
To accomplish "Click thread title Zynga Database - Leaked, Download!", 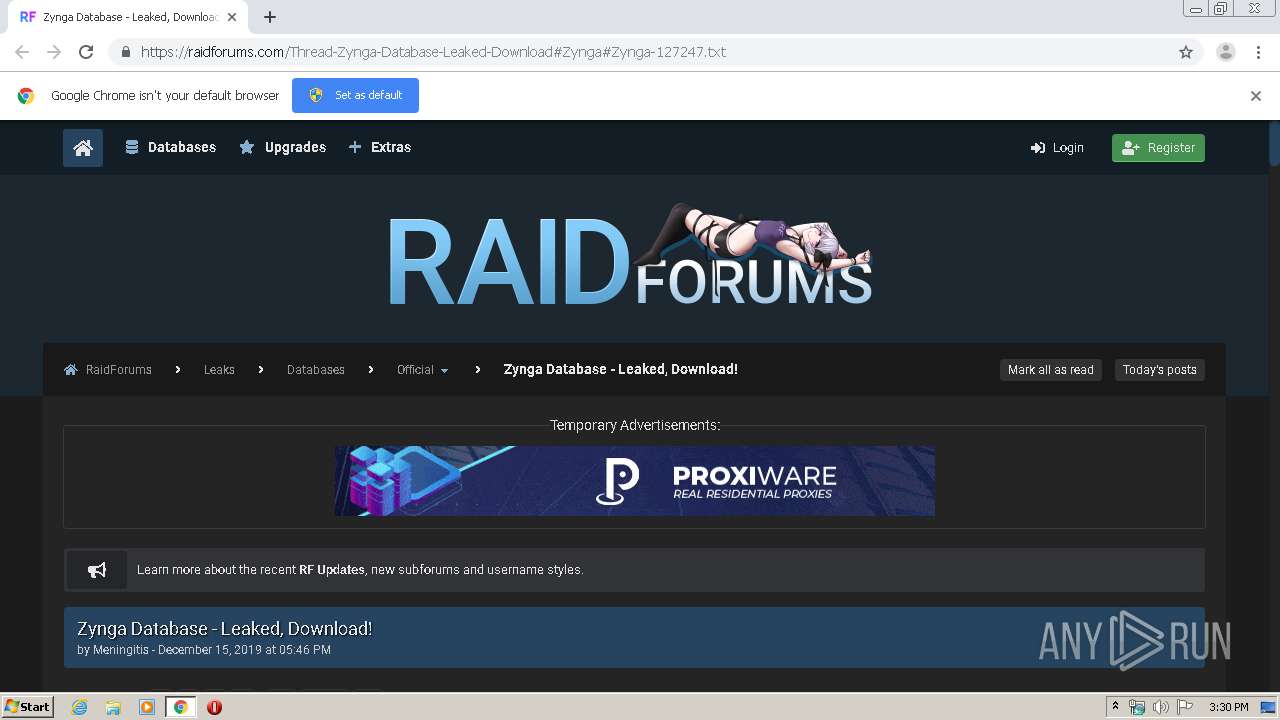I will coord(225,629).
